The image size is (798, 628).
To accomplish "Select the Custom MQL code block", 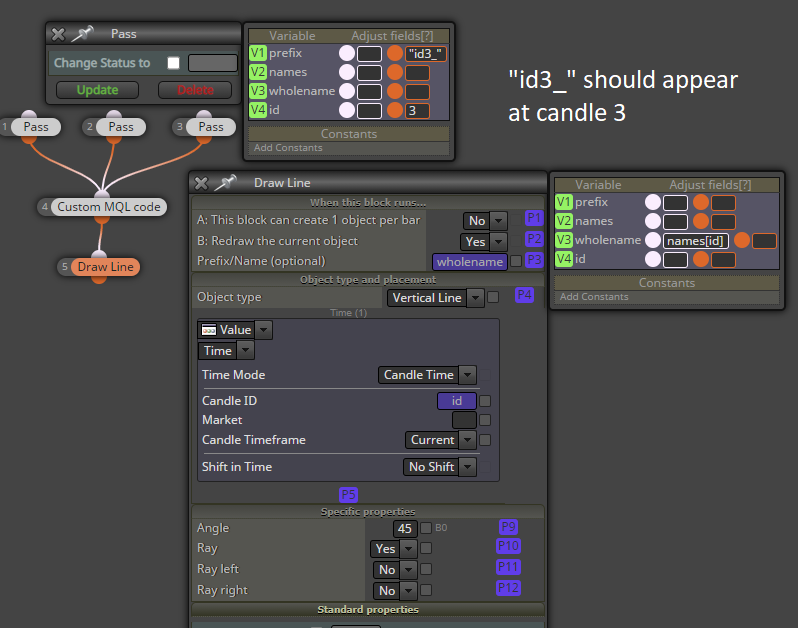I will pos(108,207).
